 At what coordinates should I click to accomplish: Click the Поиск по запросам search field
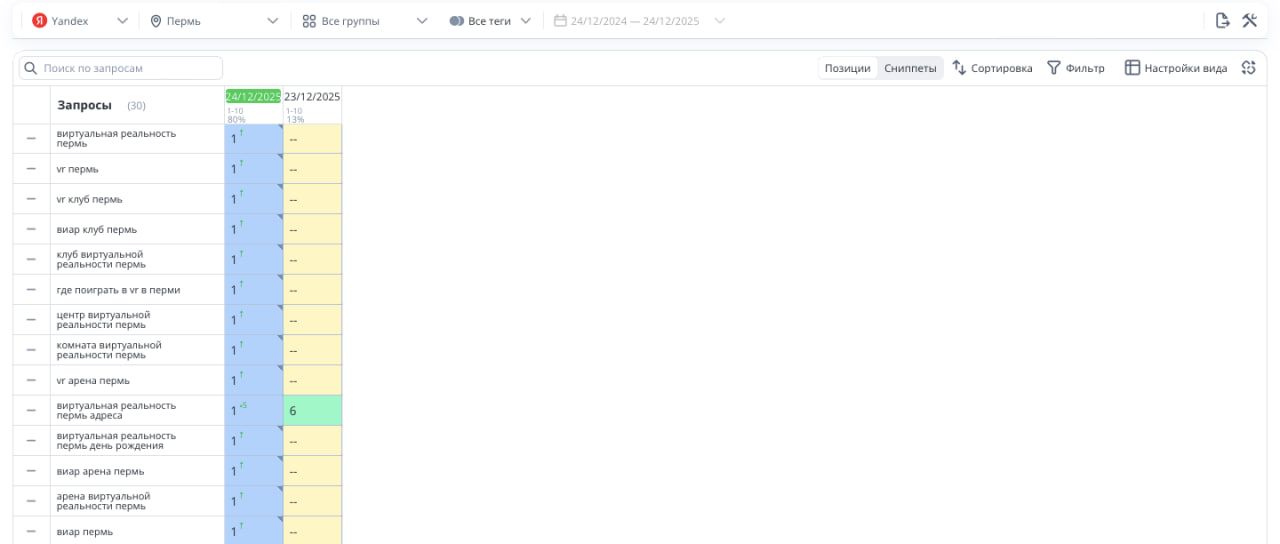point(122,68)
